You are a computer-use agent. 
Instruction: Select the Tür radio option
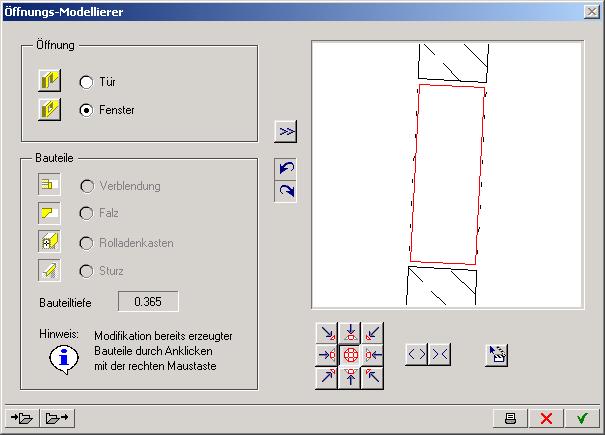pyautogui.click(x=86, y=82)
